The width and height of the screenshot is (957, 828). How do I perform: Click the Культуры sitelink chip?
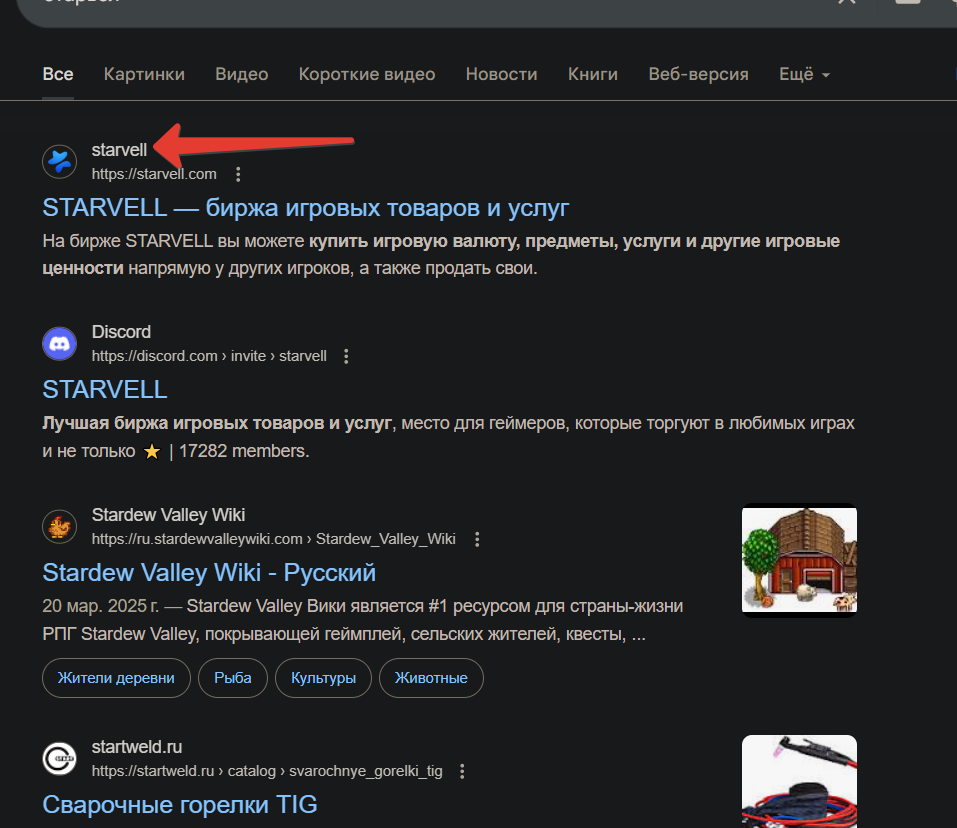click(x=323, y=678)
